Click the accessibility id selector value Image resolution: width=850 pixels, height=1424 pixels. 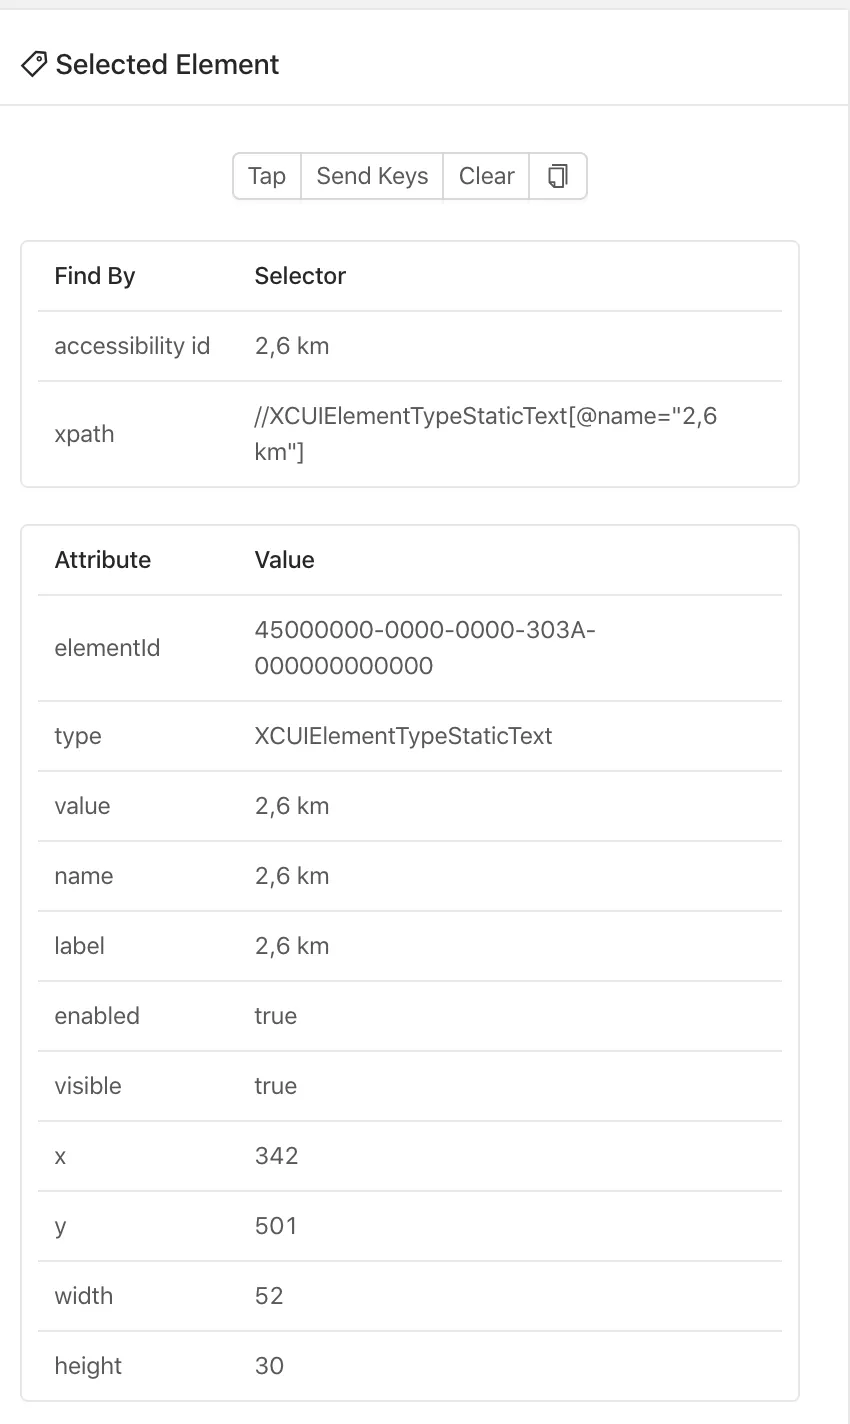point(292,346)
